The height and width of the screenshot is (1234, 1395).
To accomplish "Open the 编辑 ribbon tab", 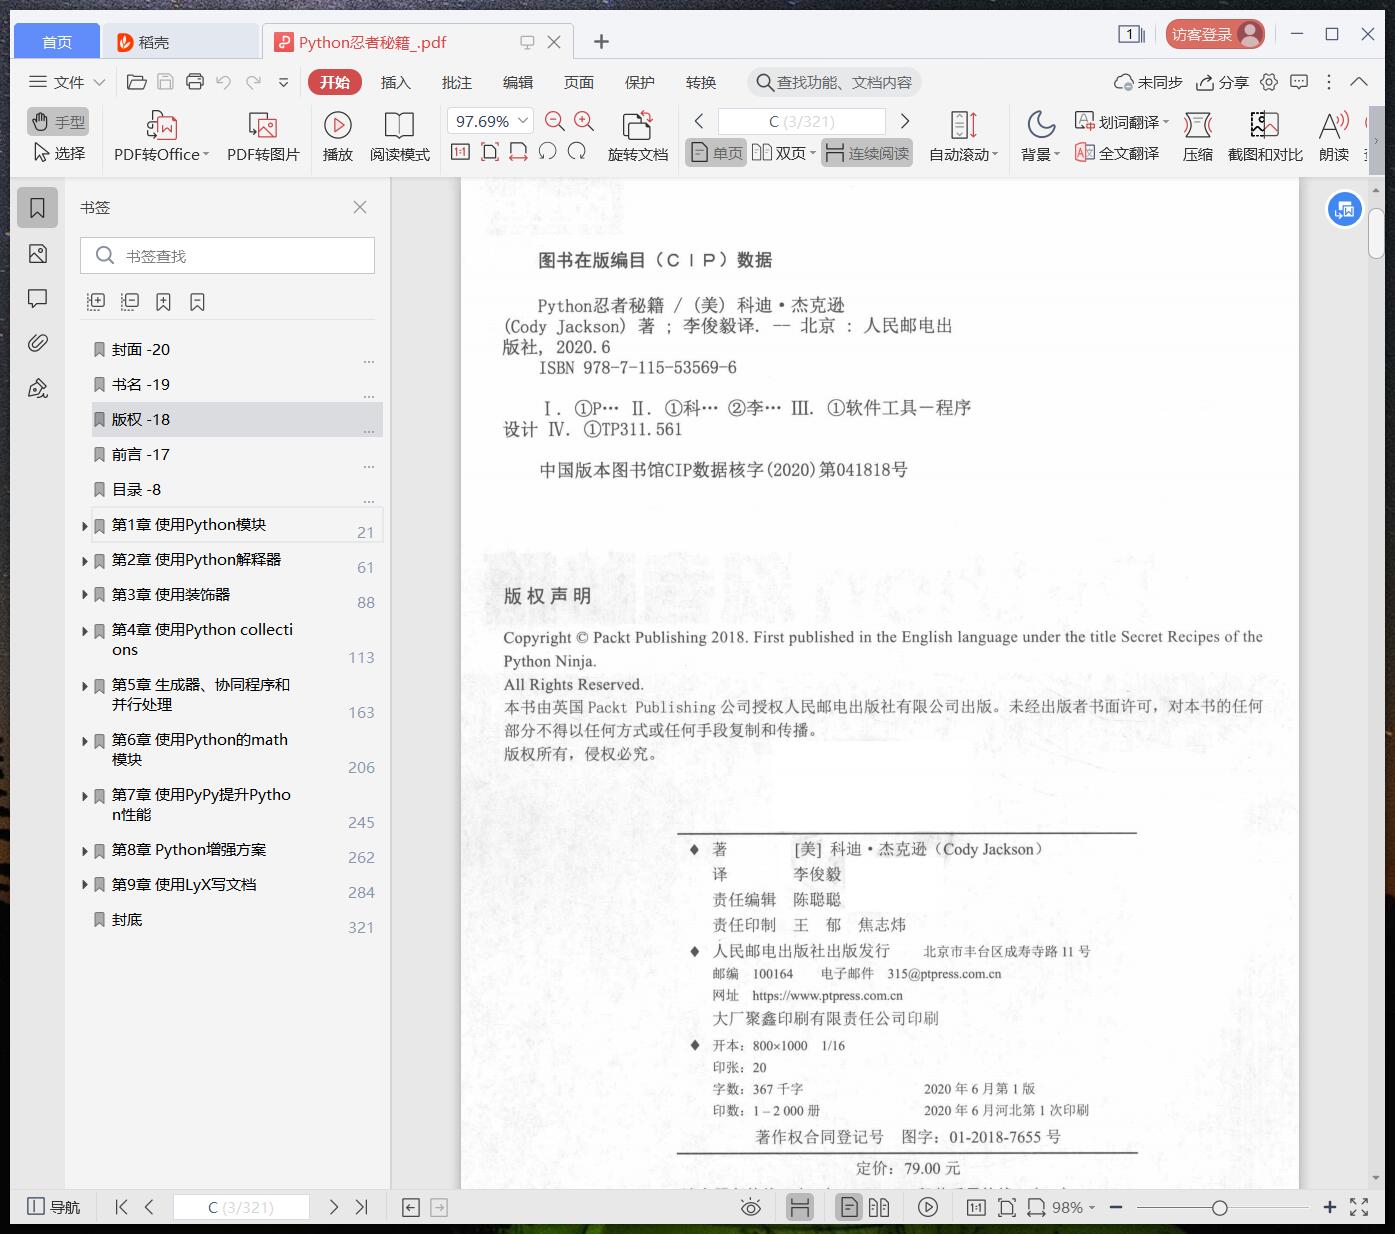I will pyautogui.click(x=518, y=82).
